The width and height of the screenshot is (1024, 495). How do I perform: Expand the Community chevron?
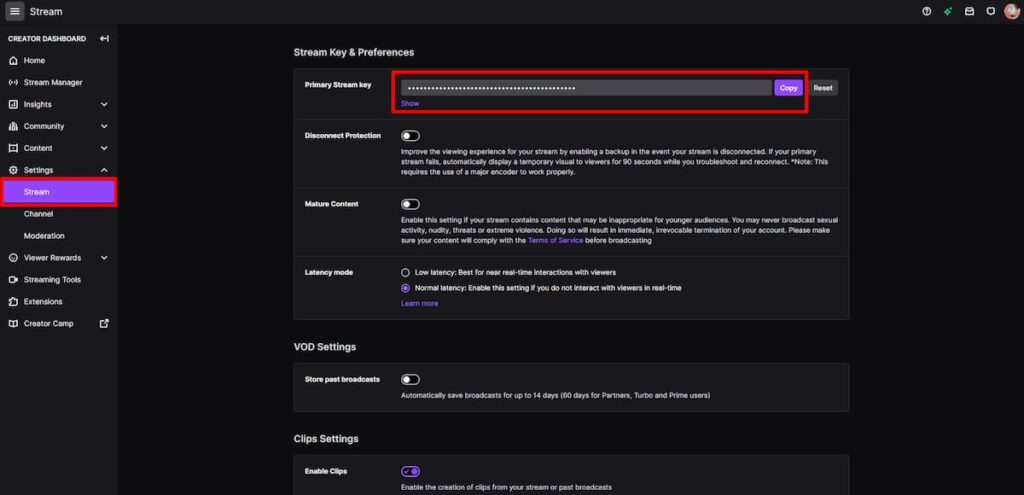pos(104,127)
